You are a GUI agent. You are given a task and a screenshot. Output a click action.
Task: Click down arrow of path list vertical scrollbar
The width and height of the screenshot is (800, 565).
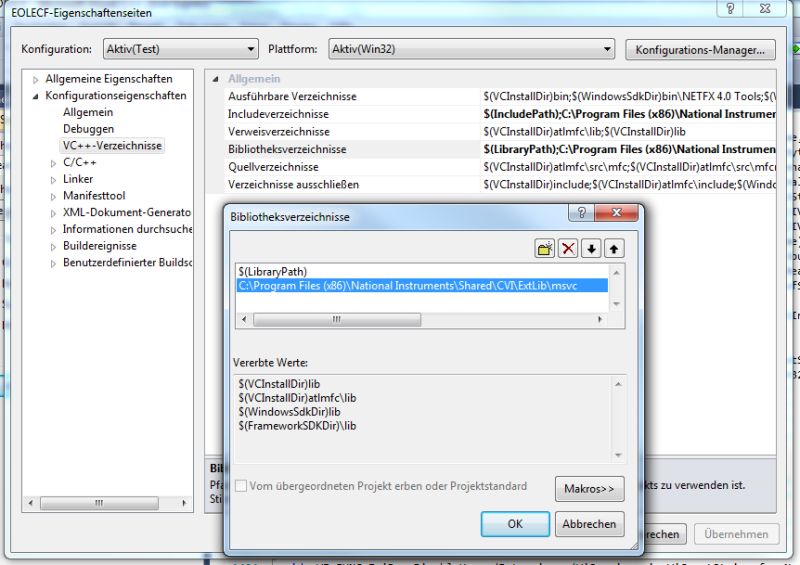coord(616,304)
